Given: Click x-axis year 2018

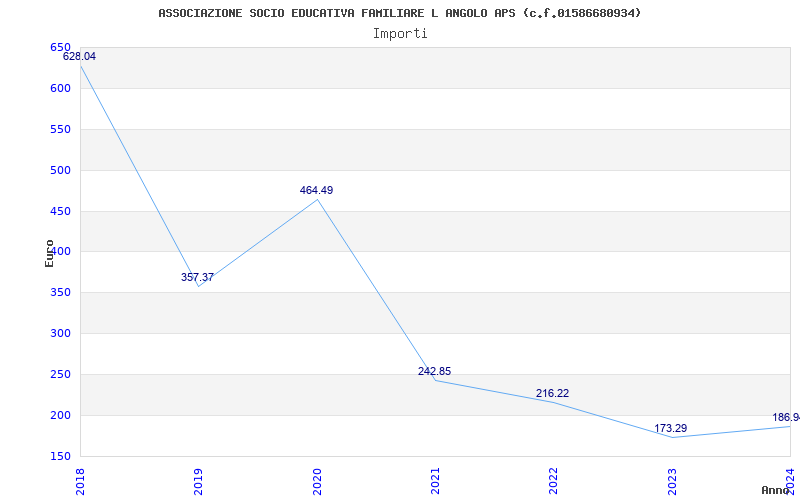Looking at the screenshot, I should click(x=80, y=481).
